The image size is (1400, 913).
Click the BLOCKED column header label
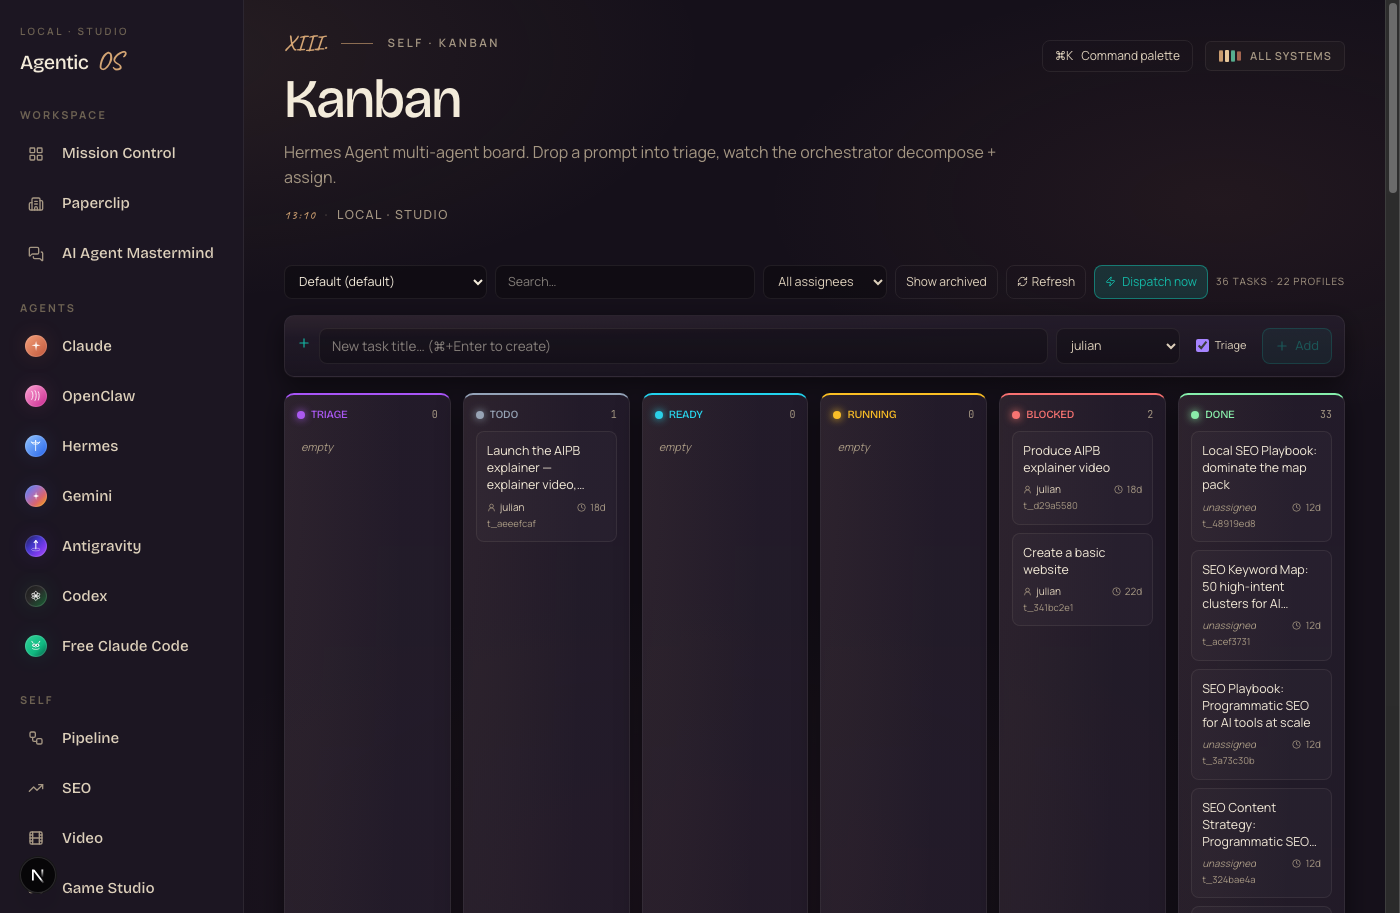click(x=1050, y=415)
